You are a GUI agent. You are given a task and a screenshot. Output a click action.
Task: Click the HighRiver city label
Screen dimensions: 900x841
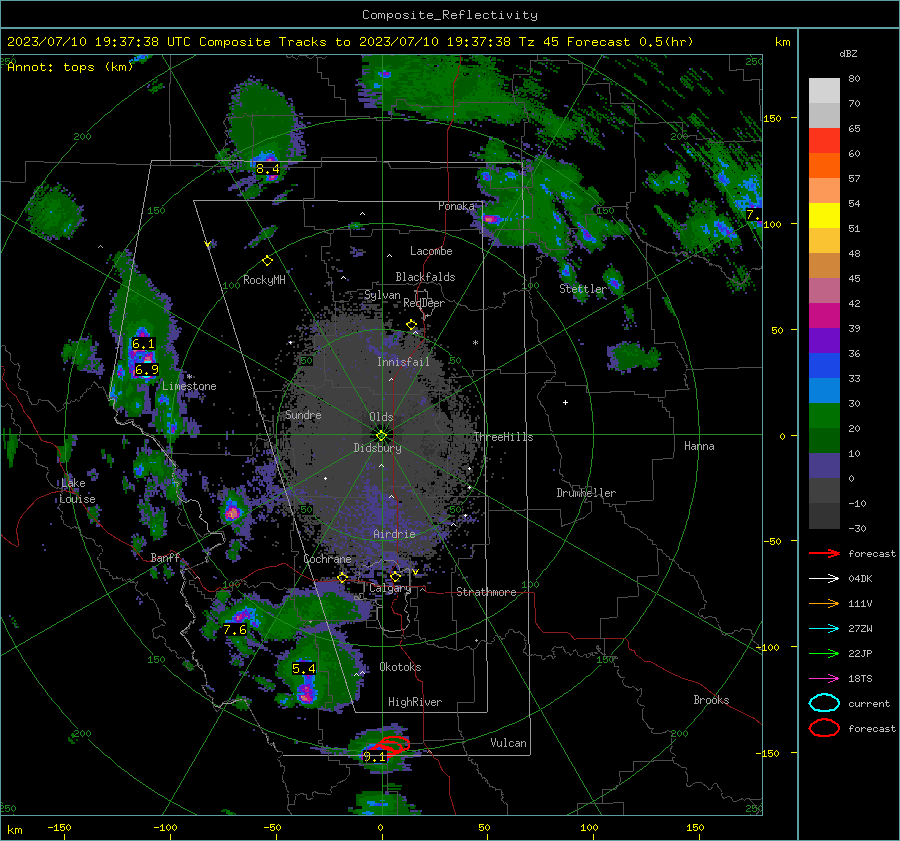(x=415, y=703)
